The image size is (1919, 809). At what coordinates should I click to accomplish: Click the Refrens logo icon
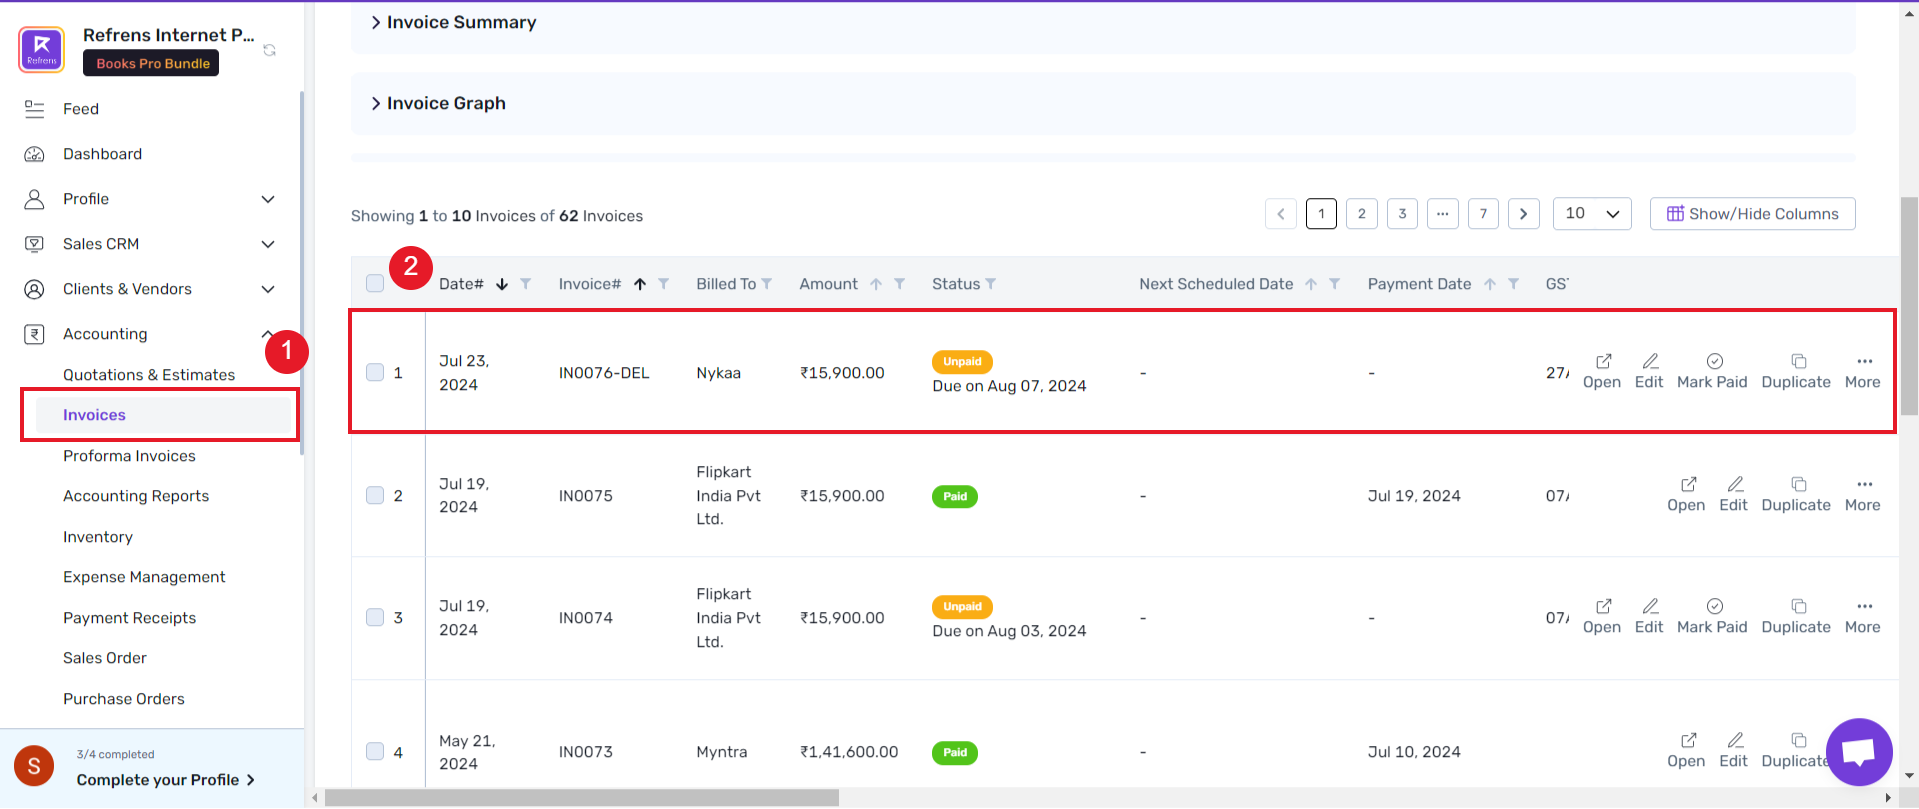[42, 49]
